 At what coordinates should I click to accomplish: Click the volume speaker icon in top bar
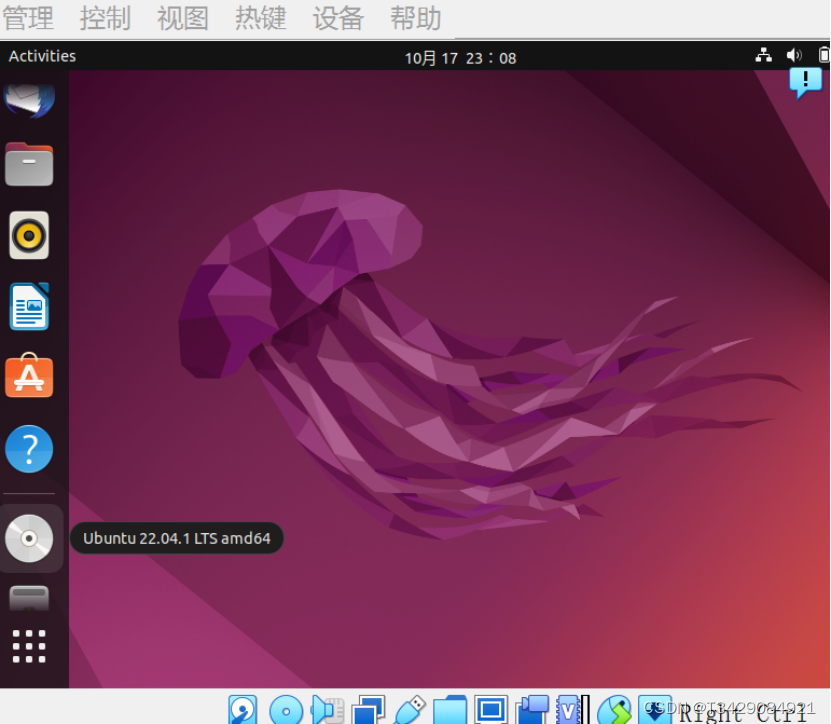794,55
